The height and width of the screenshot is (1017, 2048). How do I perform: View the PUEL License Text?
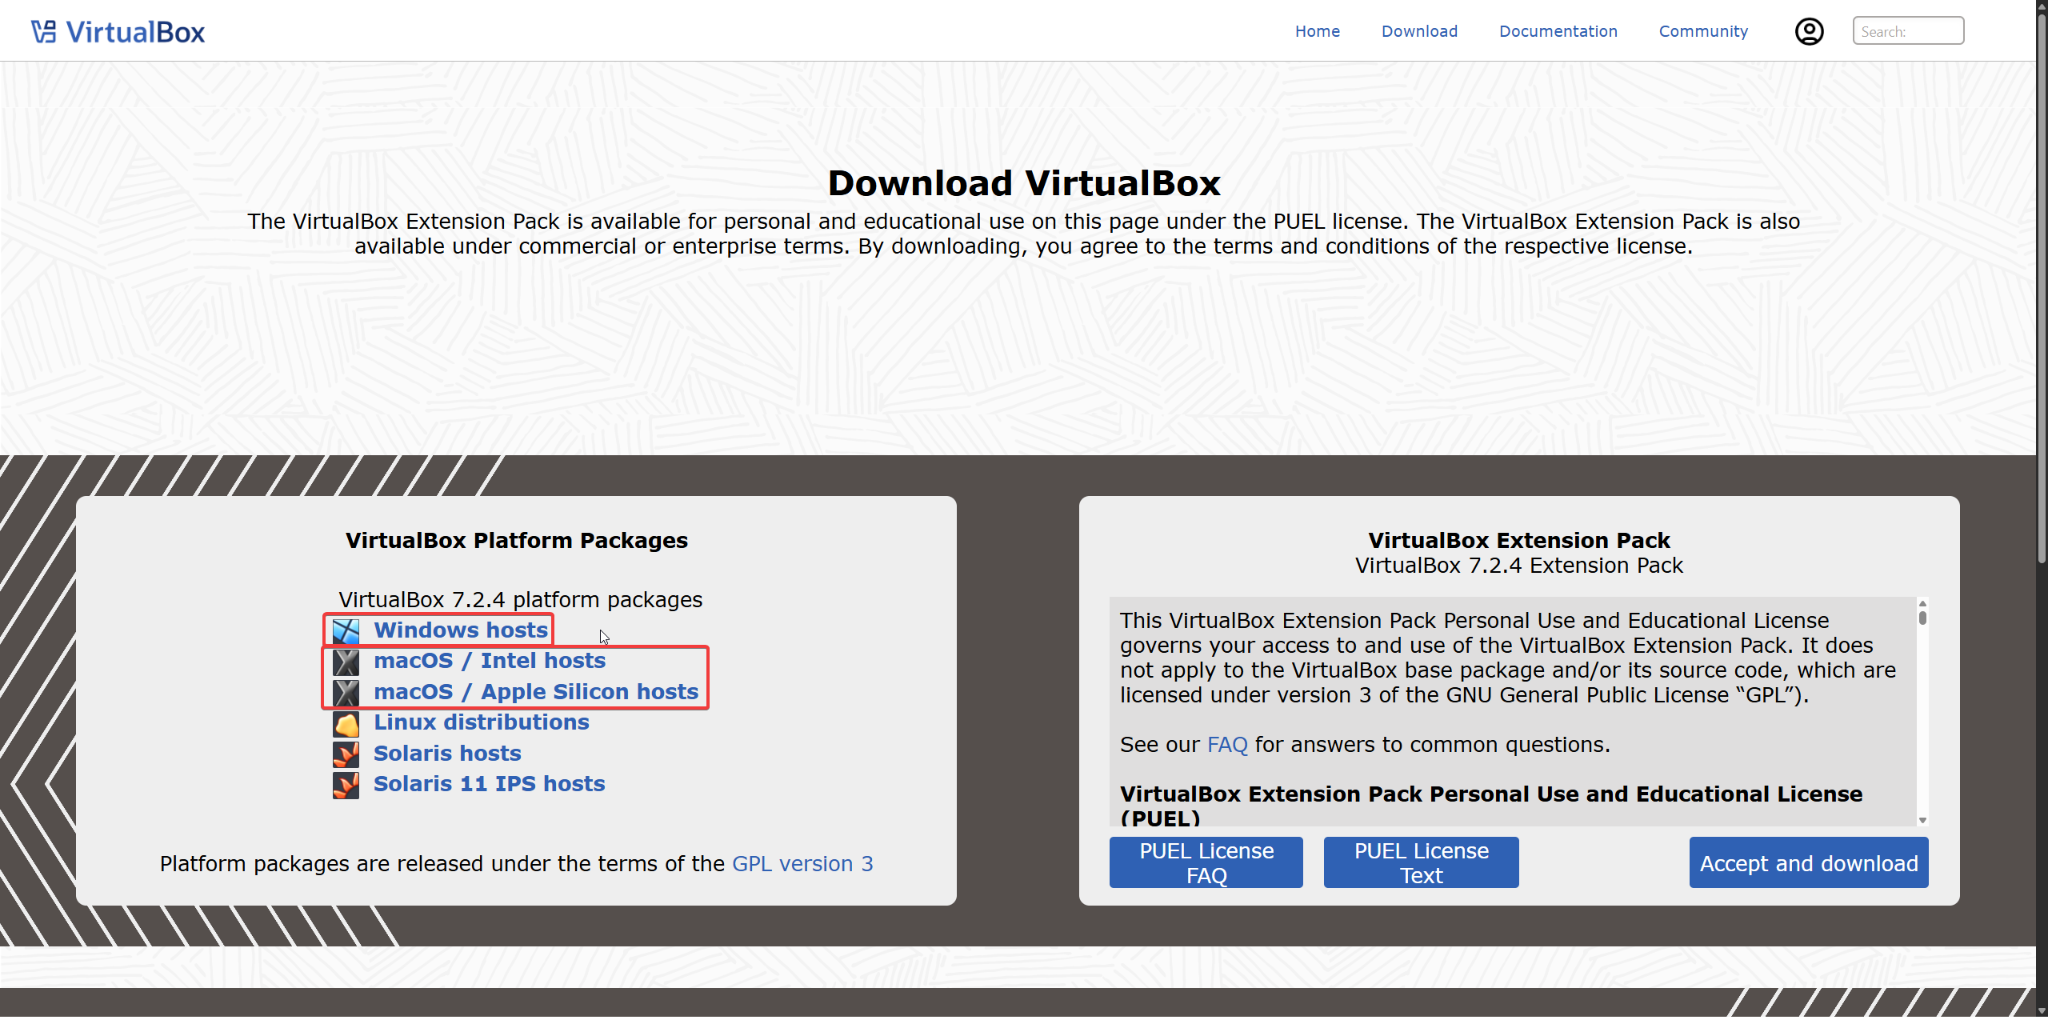click(x=1421, y=862)
